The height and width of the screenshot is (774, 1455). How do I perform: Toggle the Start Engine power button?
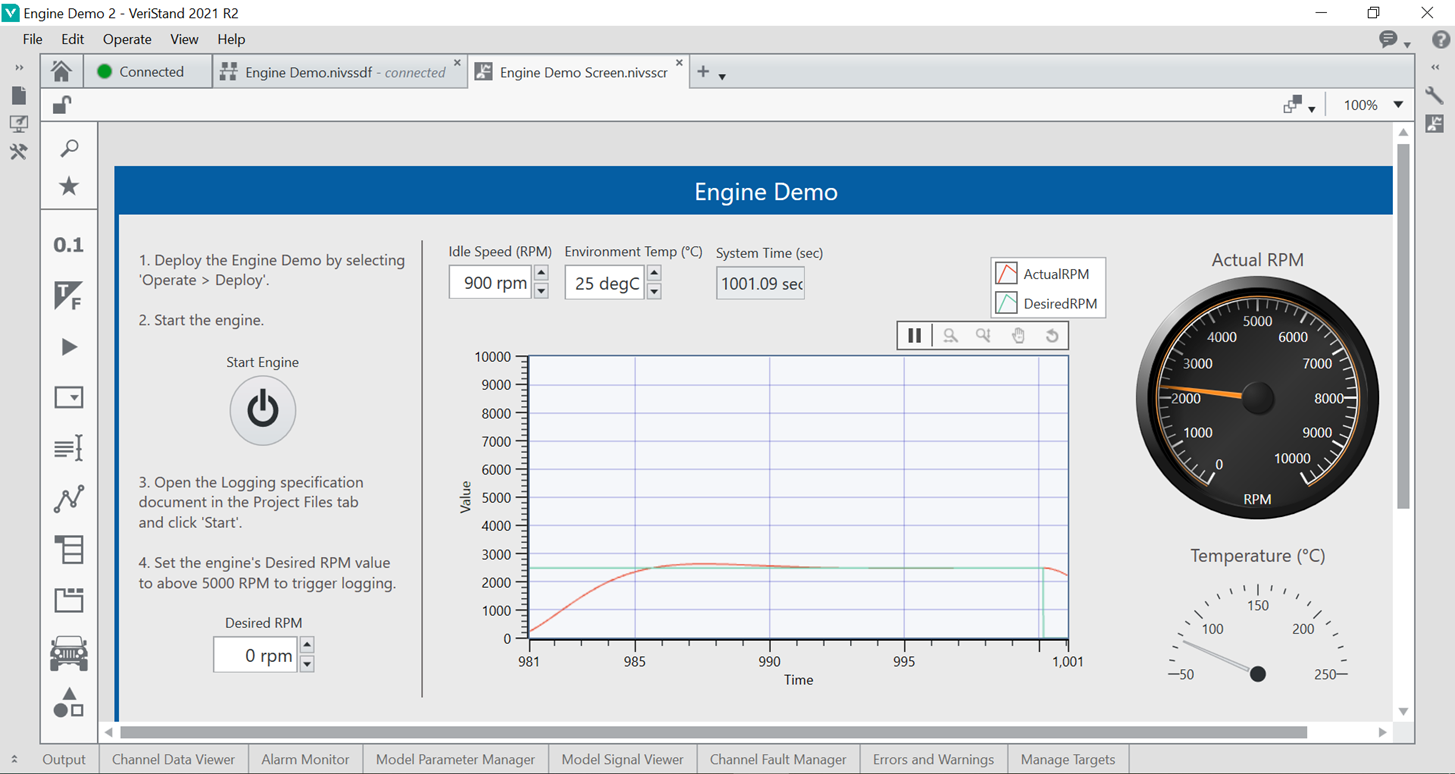(263, 410)
